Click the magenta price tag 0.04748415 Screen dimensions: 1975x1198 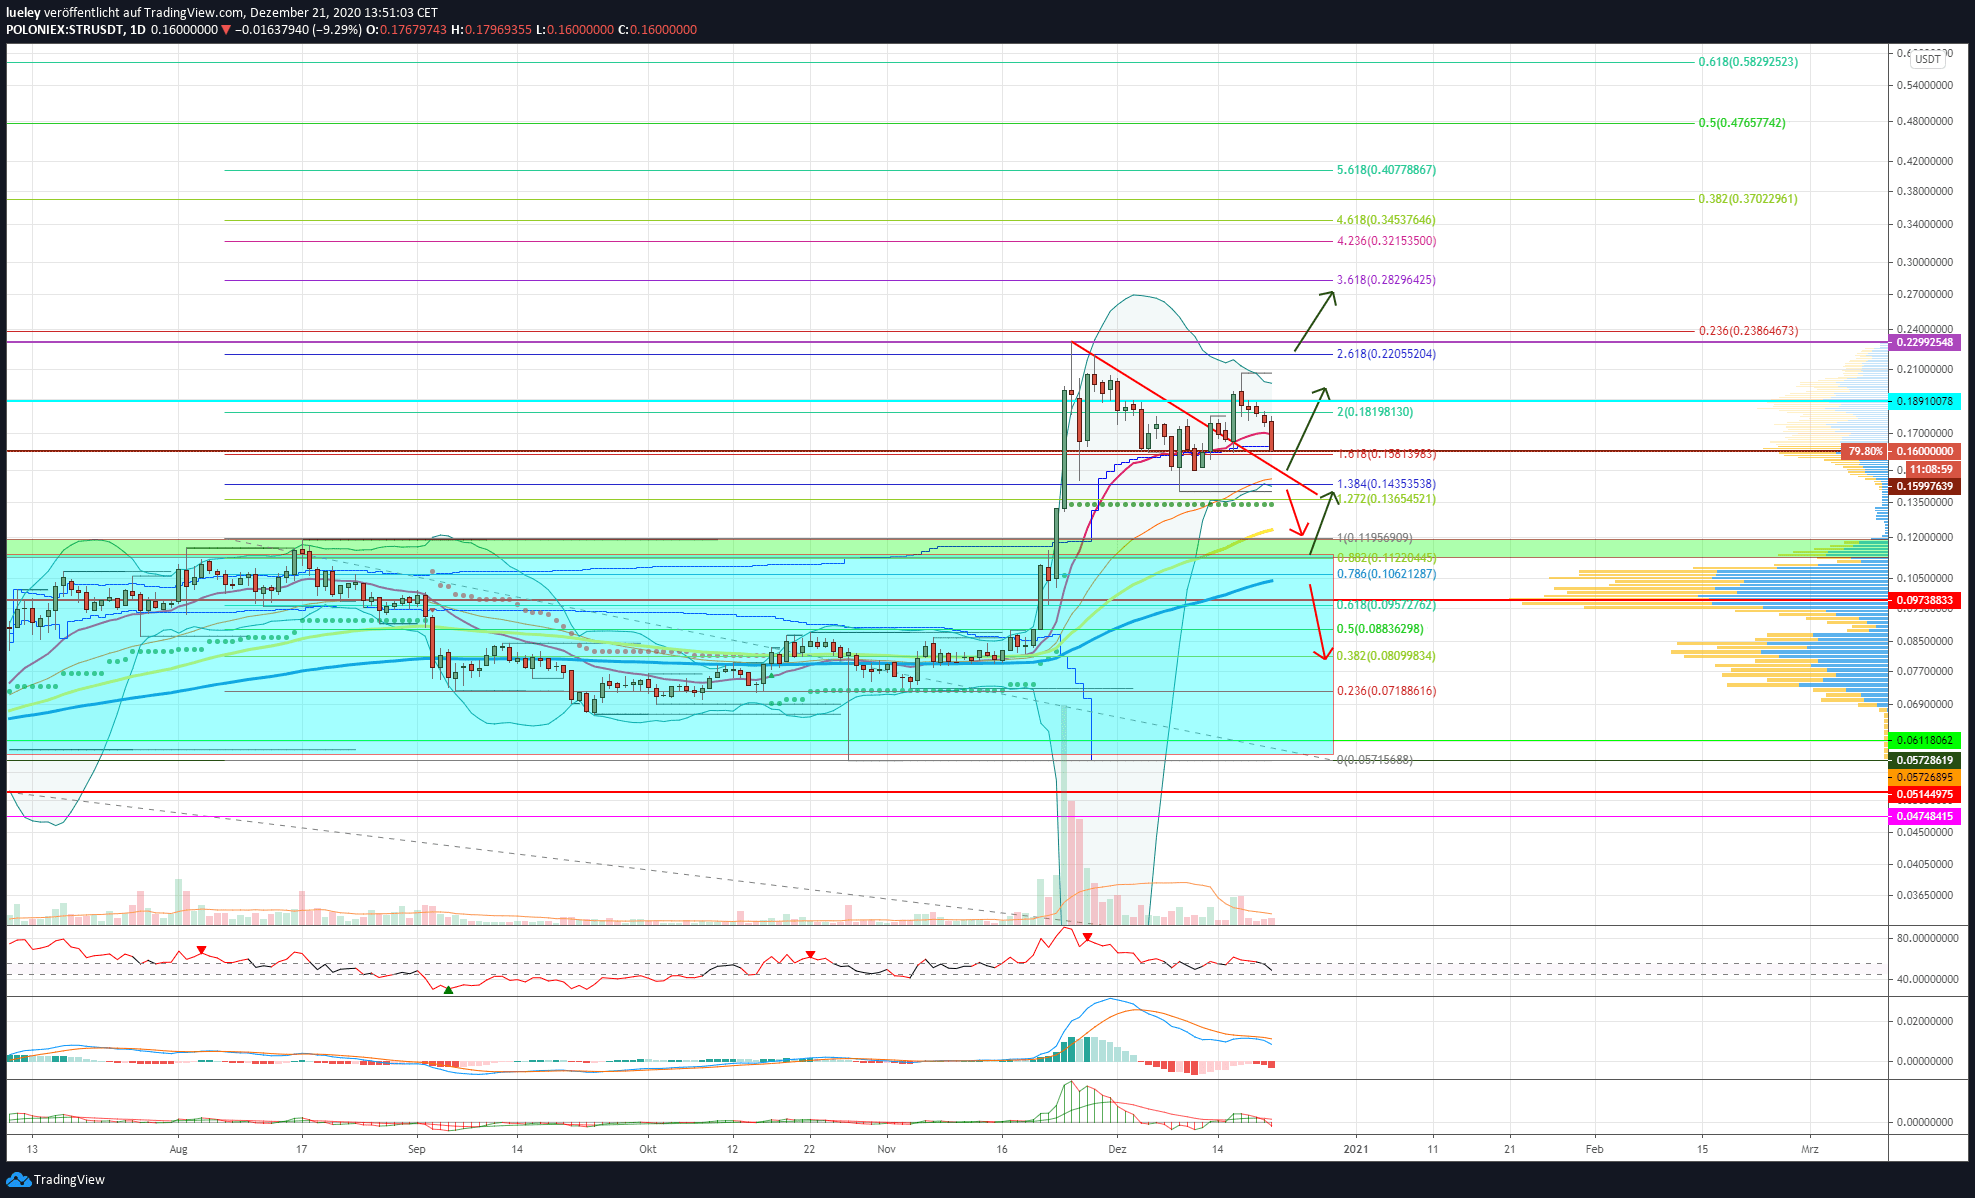coord(1924,816)
